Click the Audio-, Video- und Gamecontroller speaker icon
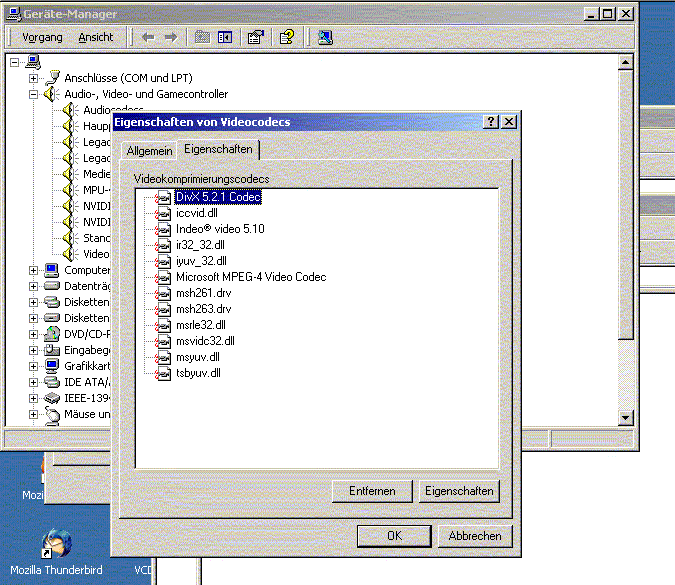Viewport: 675px width, 585px height. (x=52, y=94)
